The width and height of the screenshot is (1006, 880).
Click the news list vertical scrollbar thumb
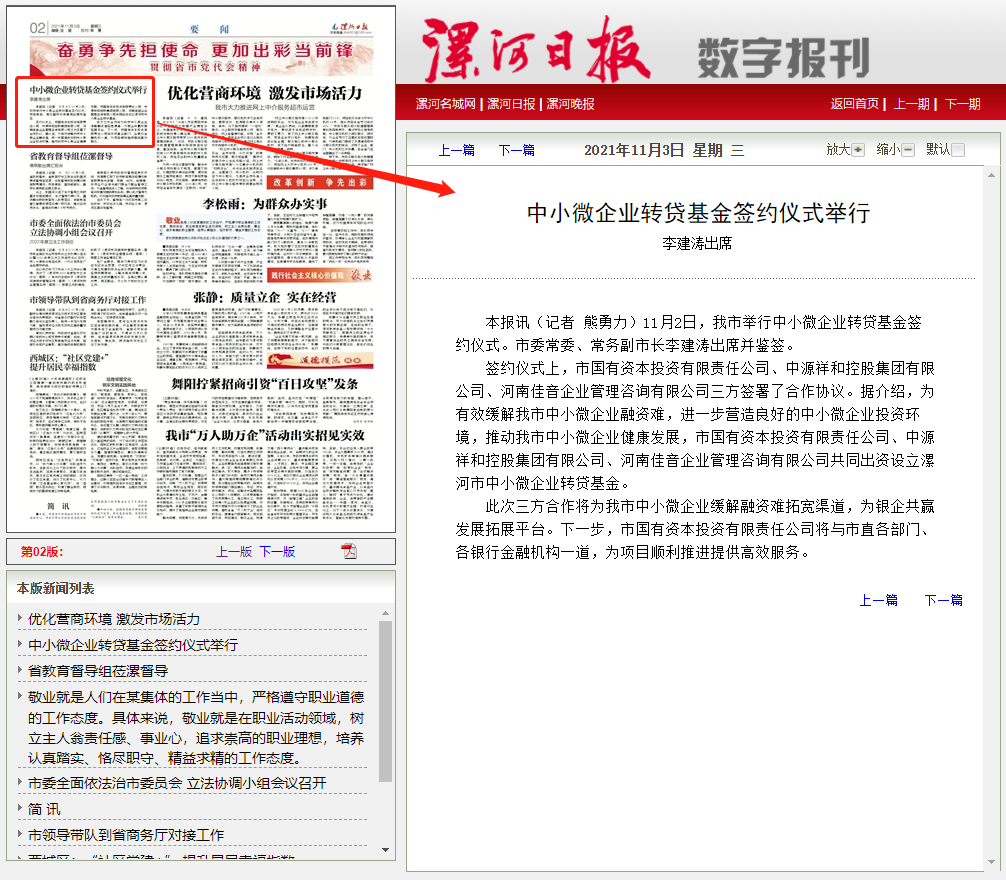tap(386, 700)
